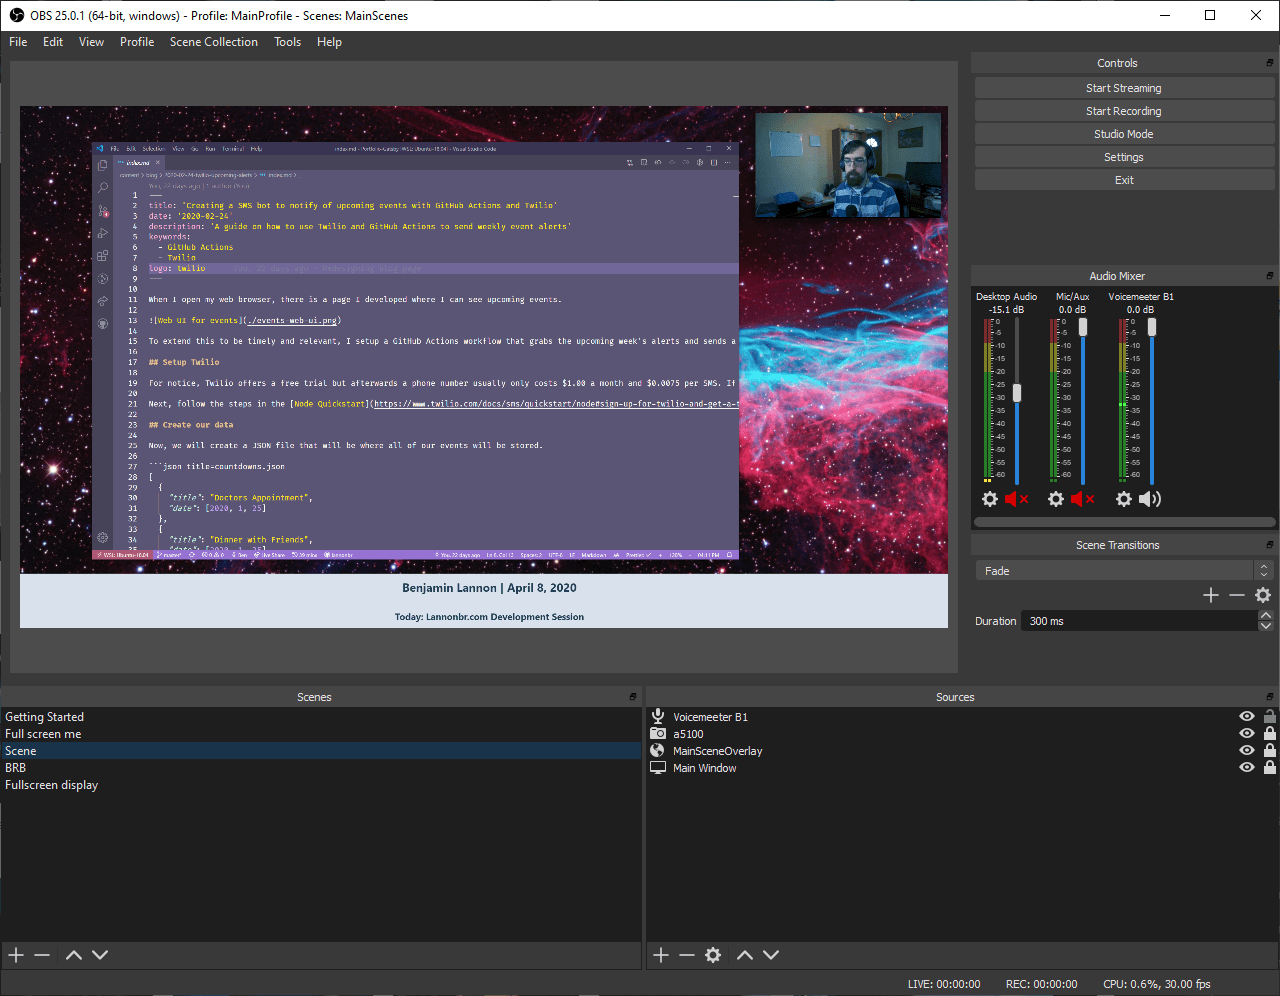Image resolution: width=1280 pixels, height=996 pixels.
Task: Click the Voicemeeter B1 microphone source icon
Action: [658, 716]
